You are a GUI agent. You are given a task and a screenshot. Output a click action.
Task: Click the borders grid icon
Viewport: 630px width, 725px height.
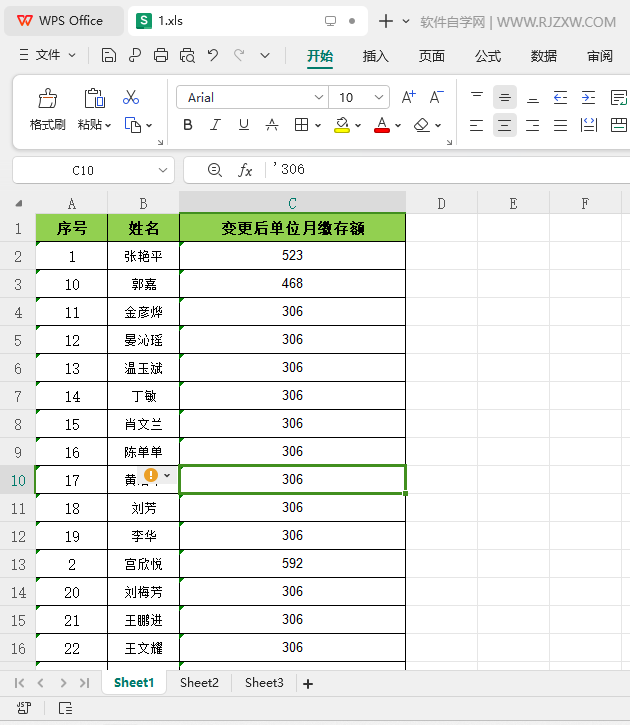(x=301, y=125)
